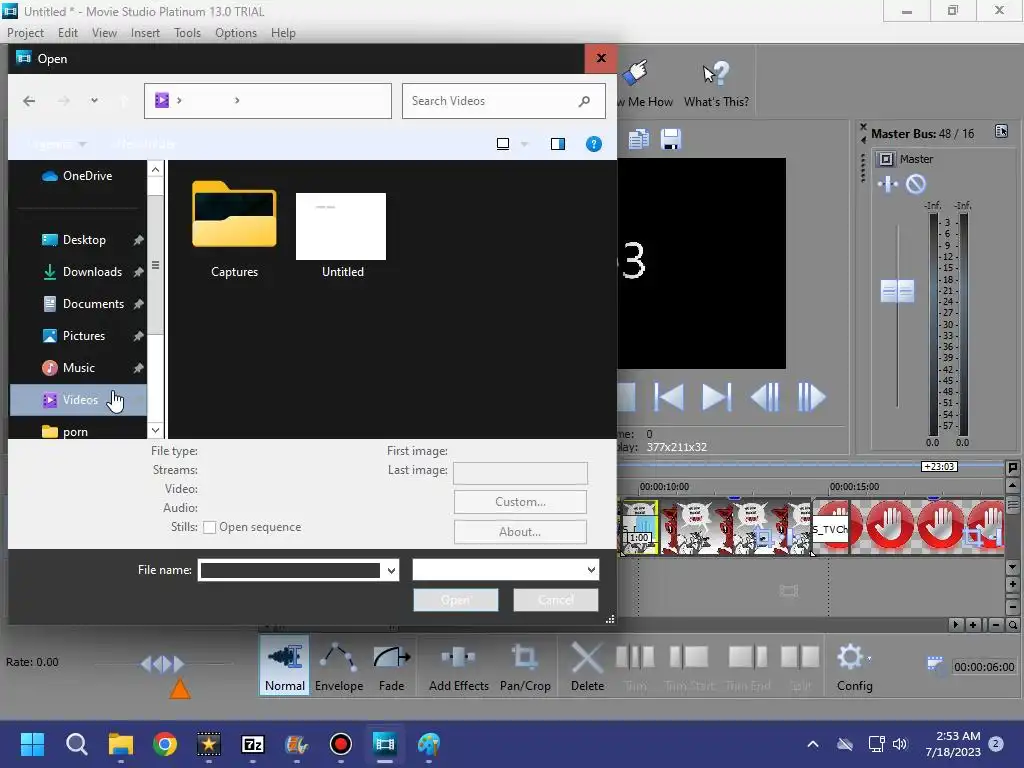
Task: Adjust the Master volume fader
Action: [897, 291]
